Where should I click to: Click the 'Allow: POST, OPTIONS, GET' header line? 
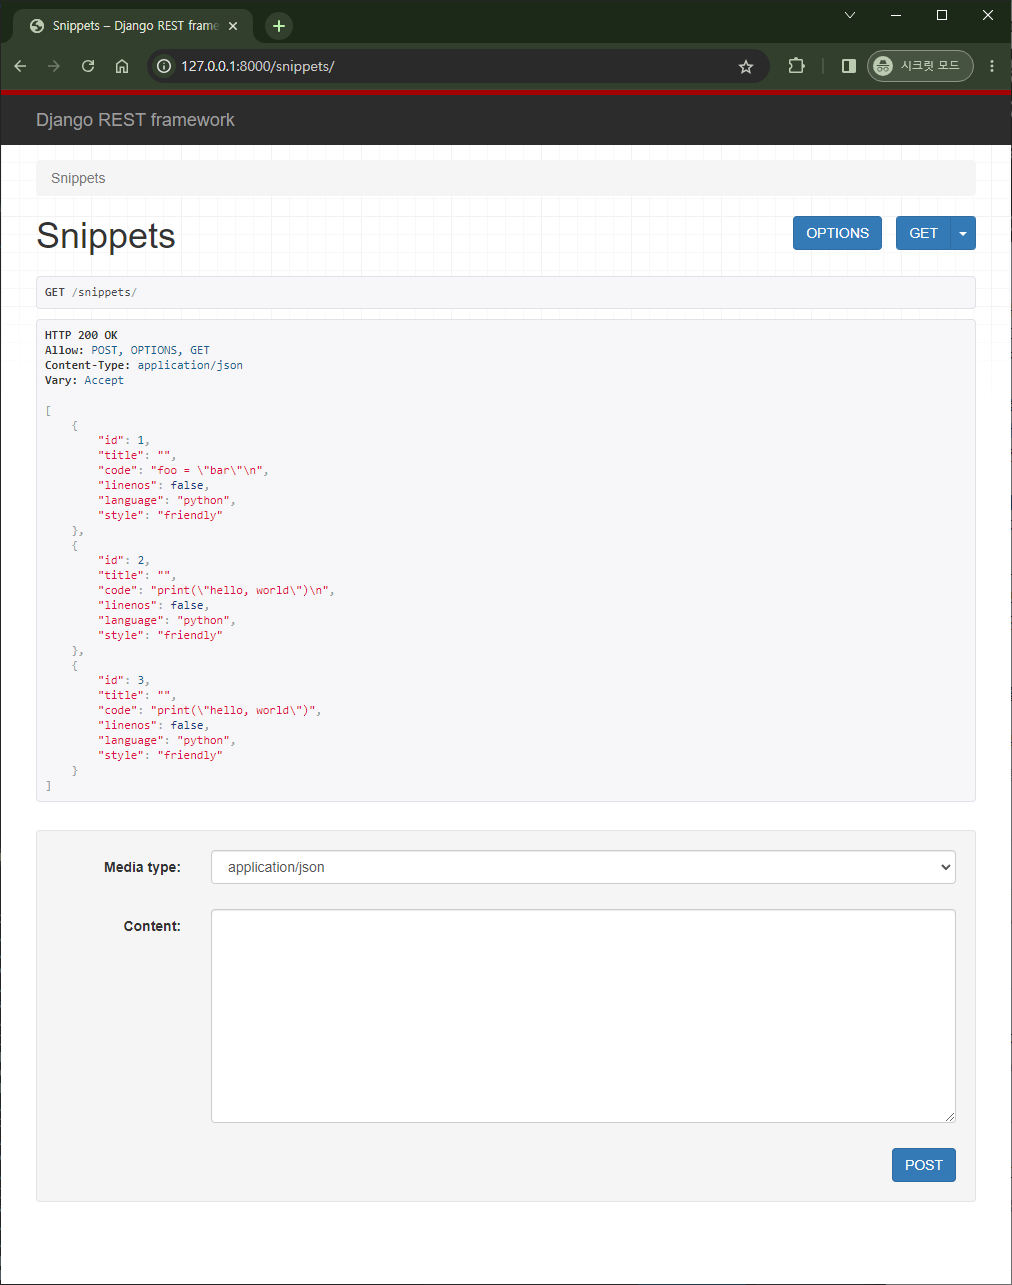(x=127, y=350)
